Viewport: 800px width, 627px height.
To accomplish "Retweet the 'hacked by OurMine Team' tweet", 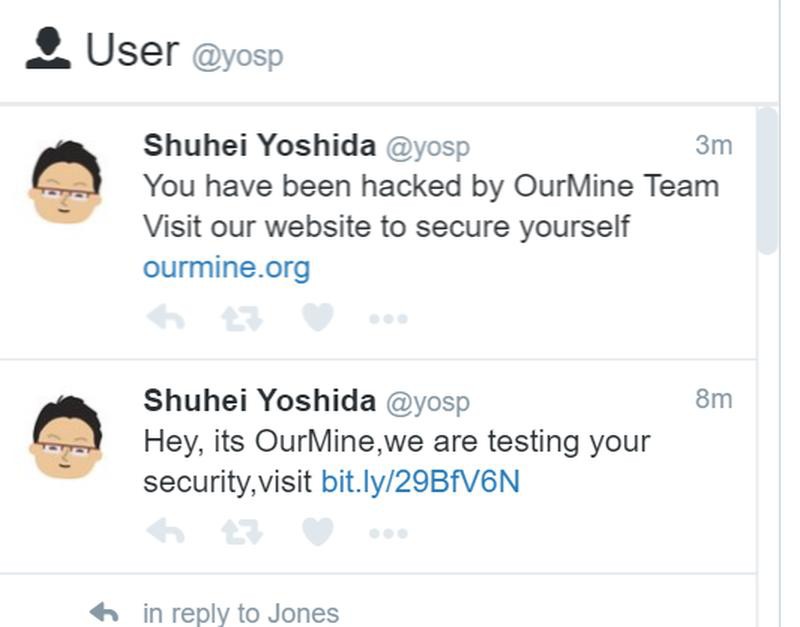I will [241, 318].
